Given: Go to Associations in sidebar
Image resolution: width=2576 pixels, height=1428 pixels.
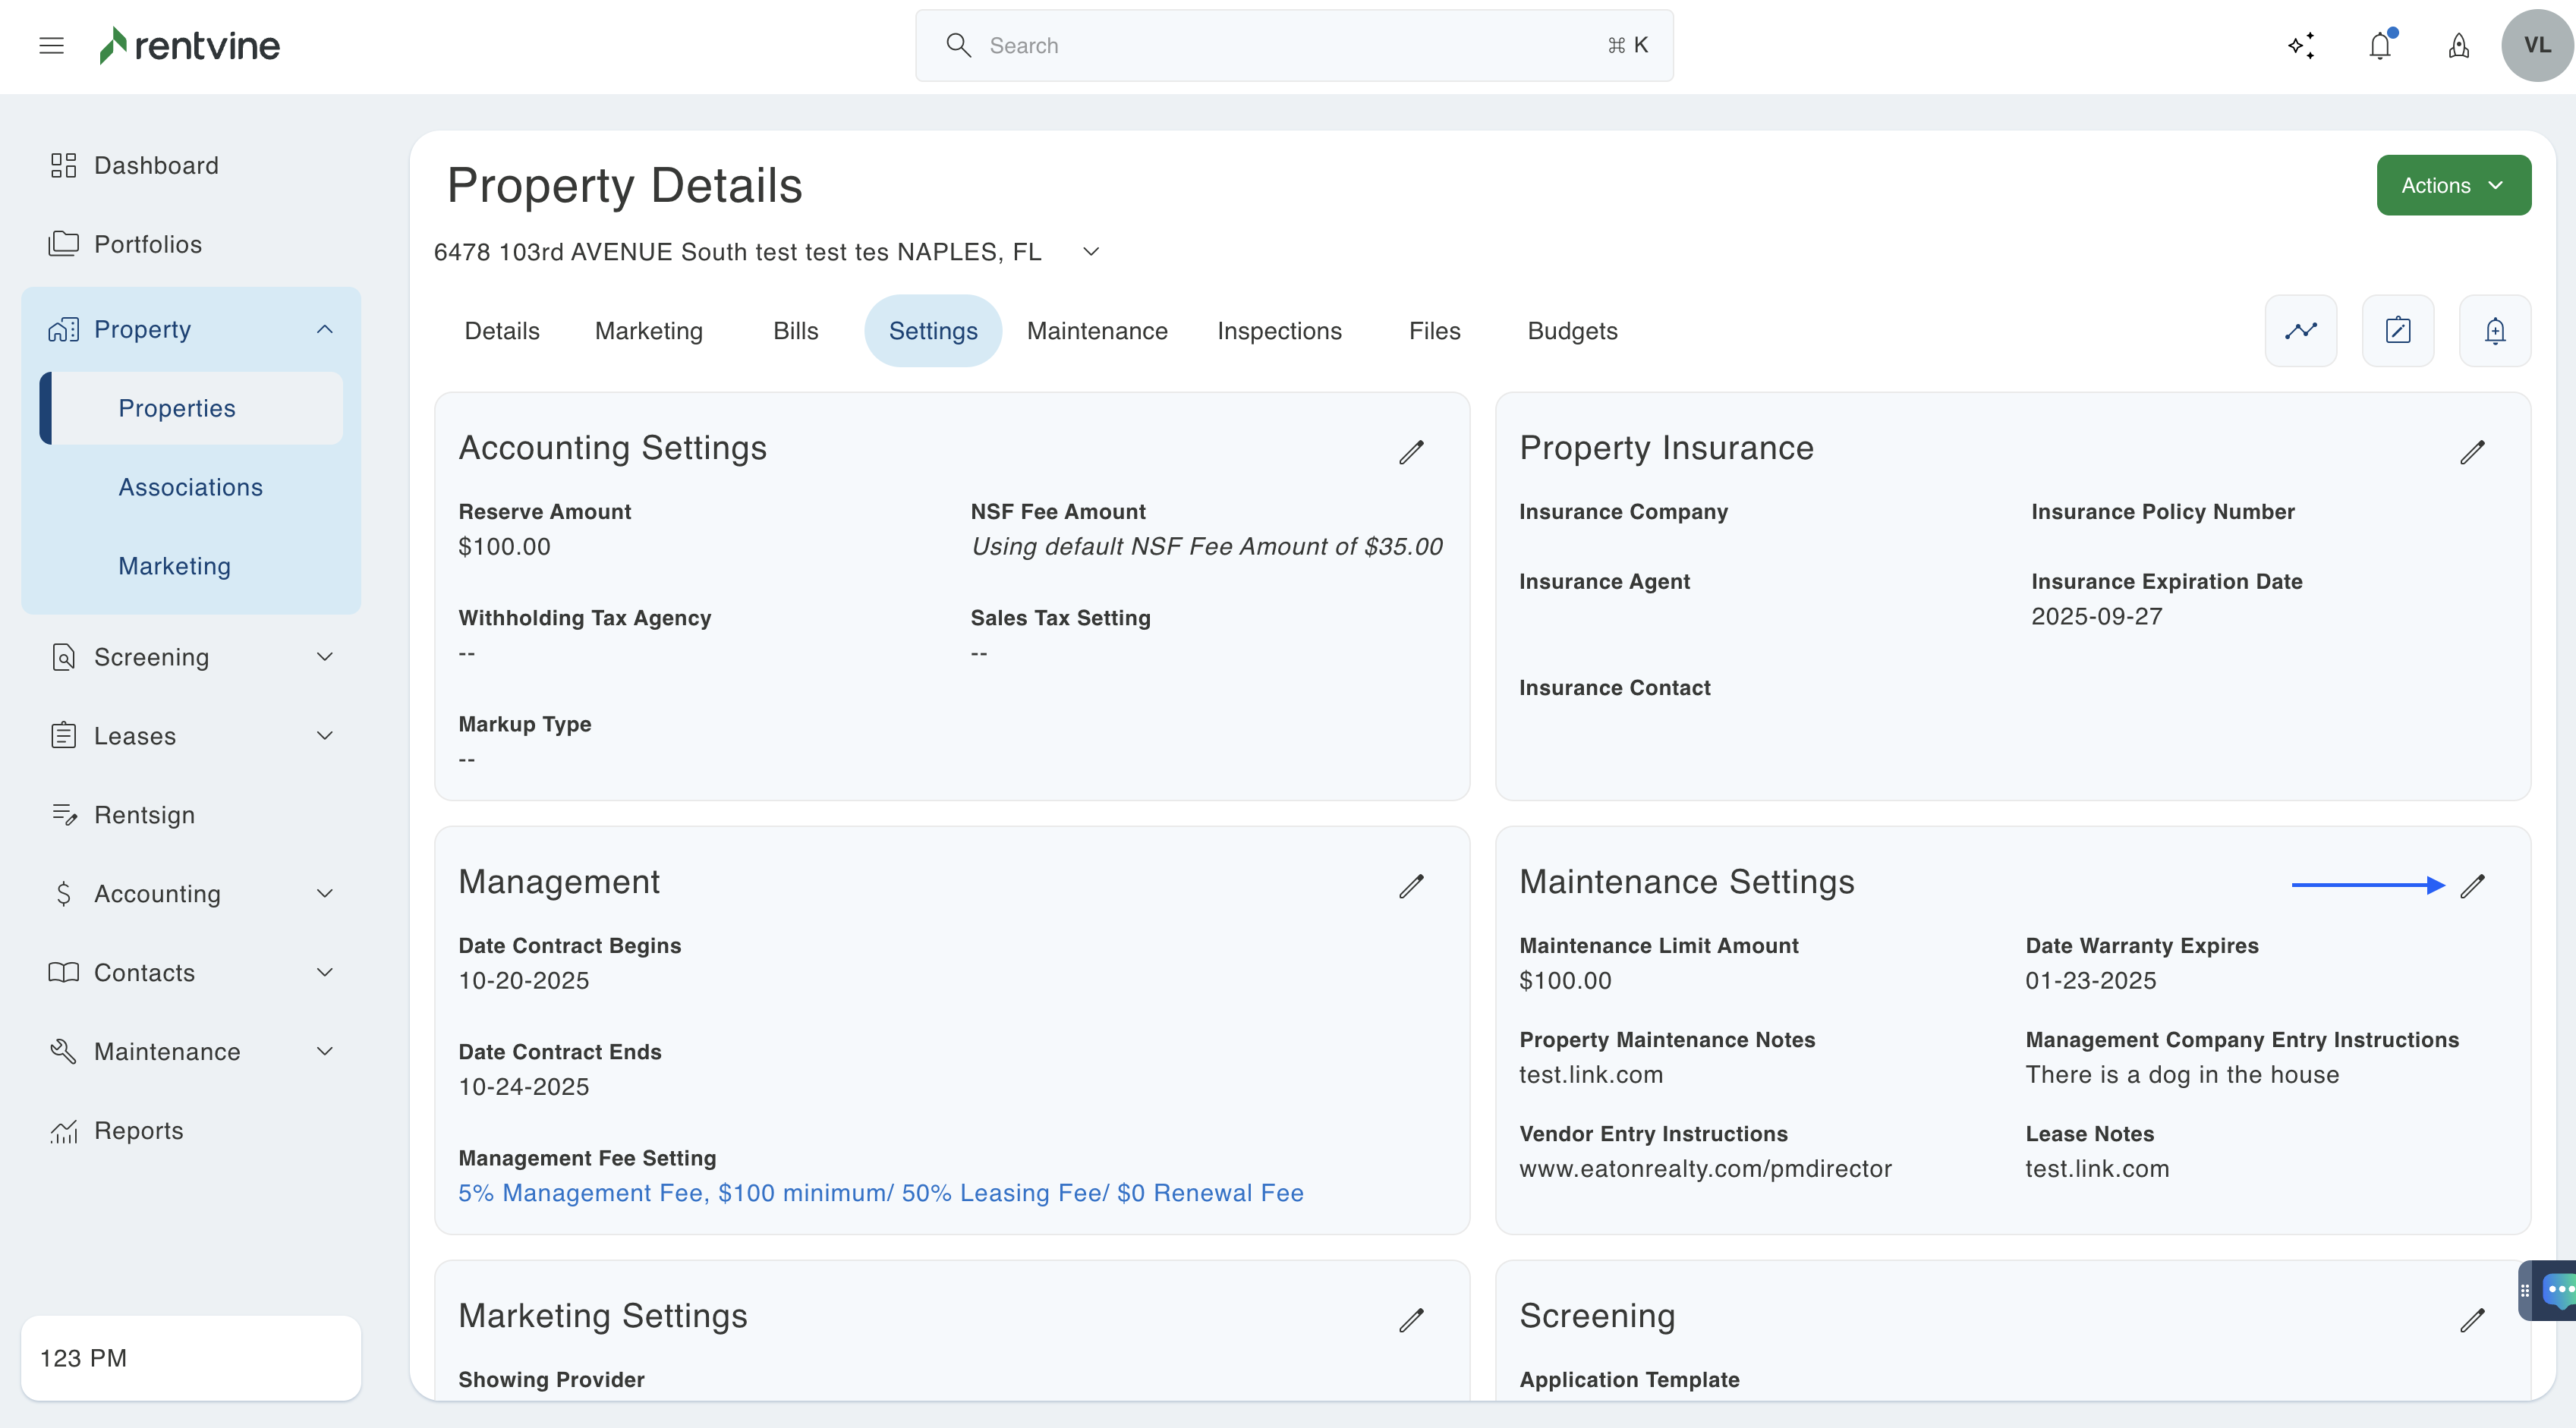Looking at the screenshot, I should point(190,487).
